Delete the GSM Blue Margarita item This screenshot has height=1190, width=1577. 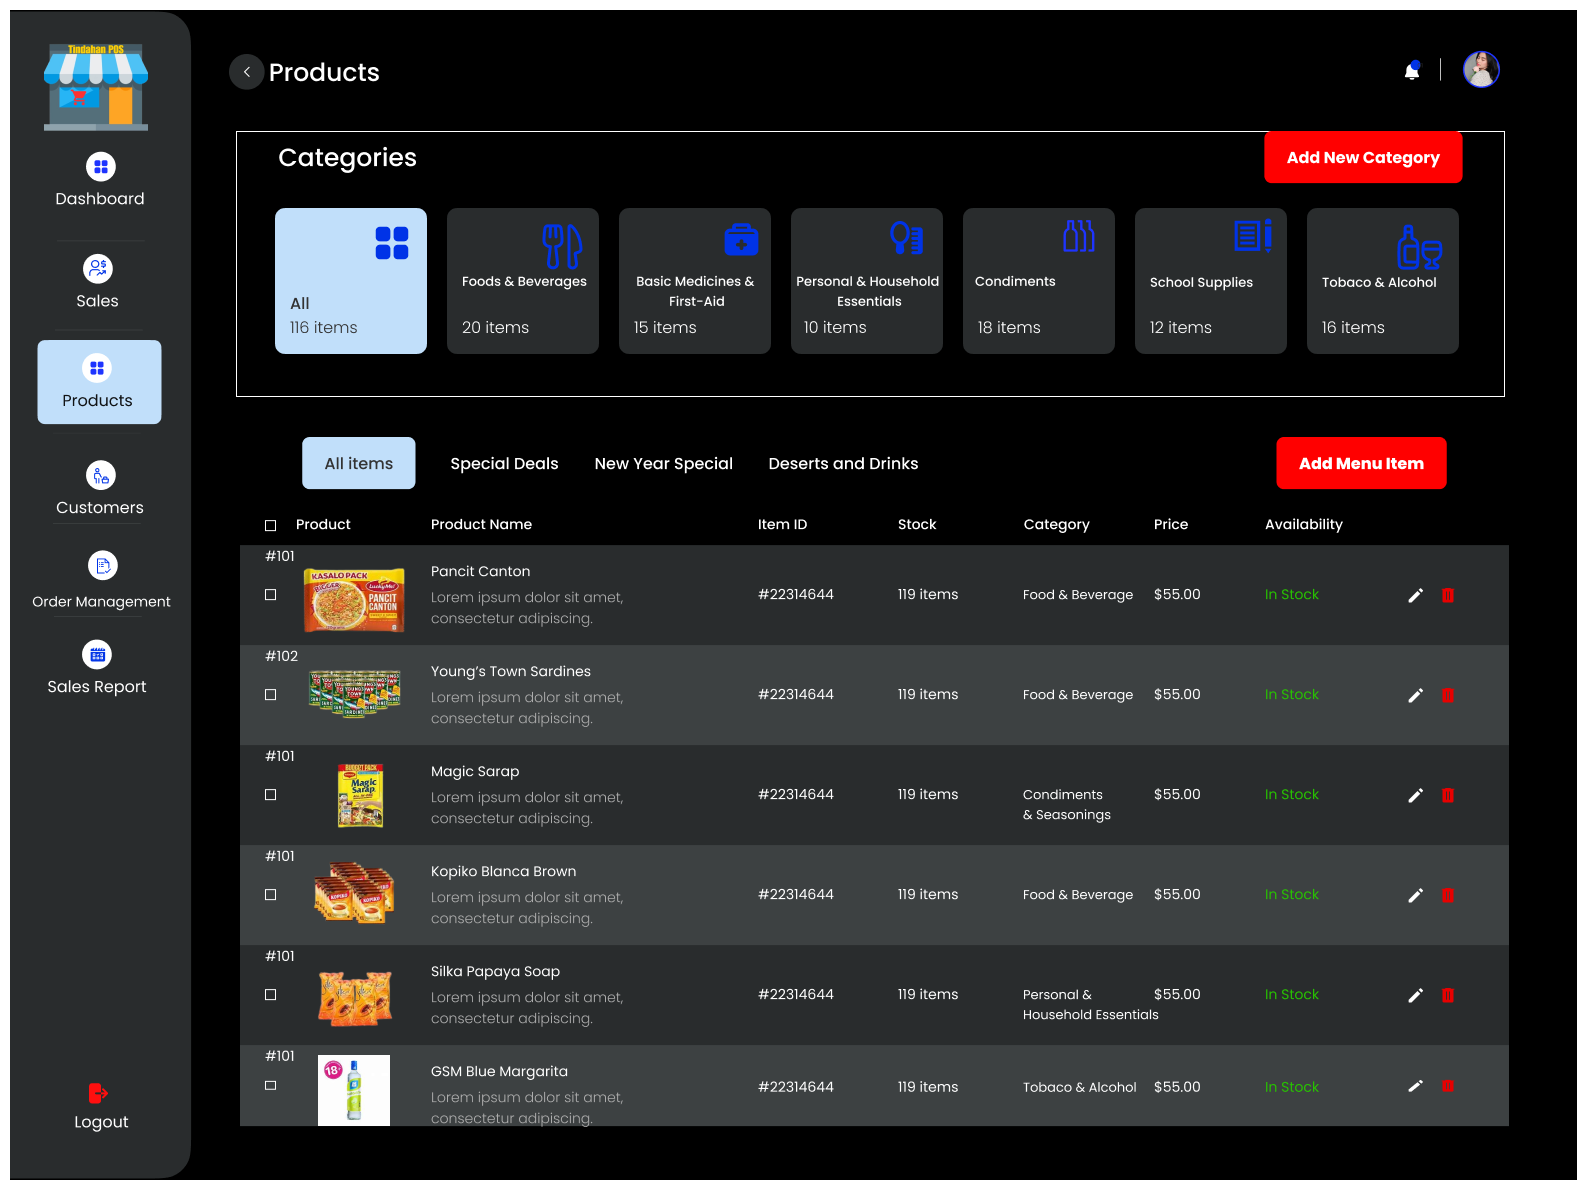tap(1448, 1086)
